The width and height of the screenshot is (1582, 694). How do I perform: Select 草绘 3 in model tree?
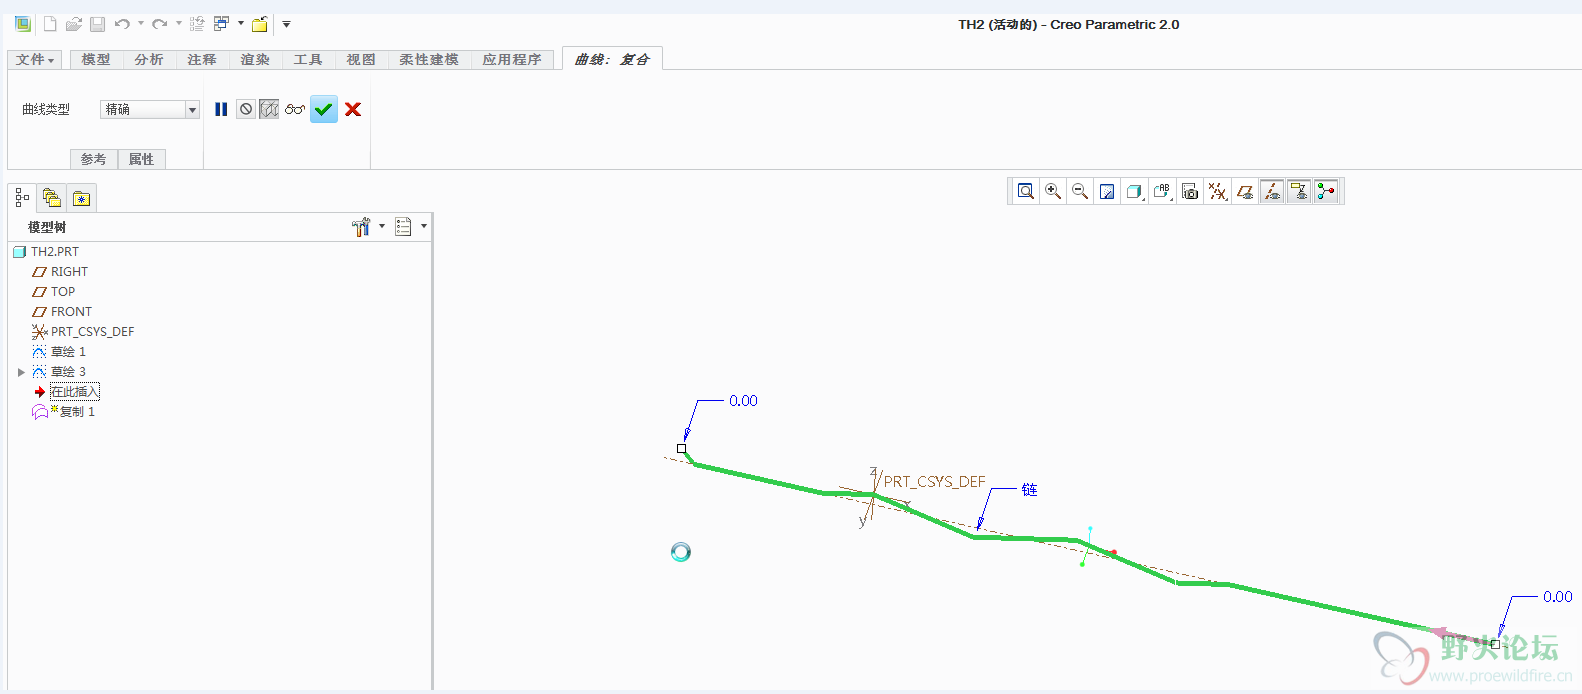tap(59, 372)
